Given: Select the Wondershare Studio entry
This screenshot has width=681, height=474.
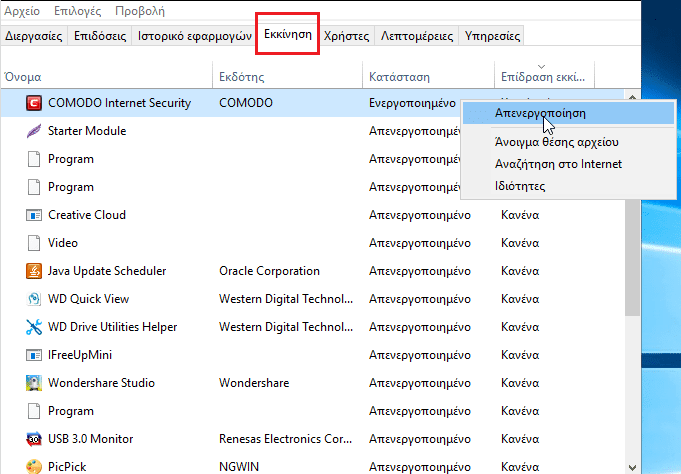Looking at the screenshot, I should (x=101, y=383).
